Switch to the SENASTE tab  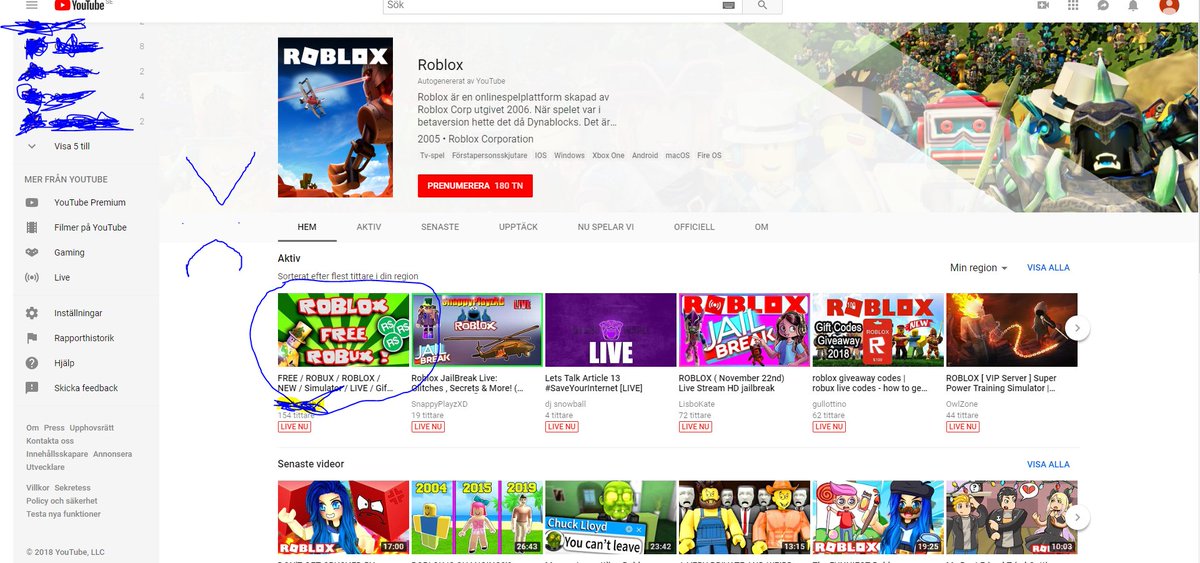click(x=440, y=227)
